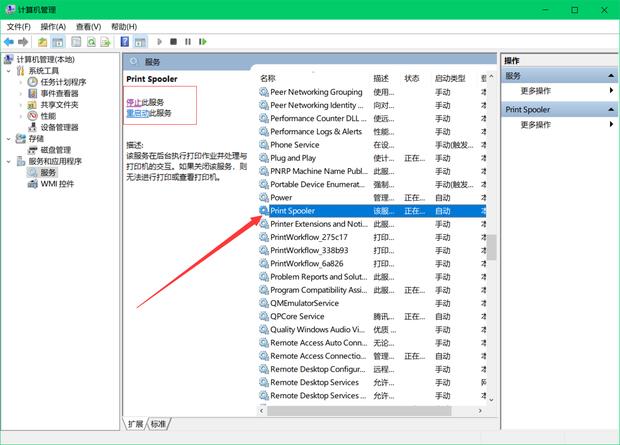The width and height of the screenshot is (620, 445).
Task: Collapse the 服务和应用程序 tree node
Action: click(9, 161)
